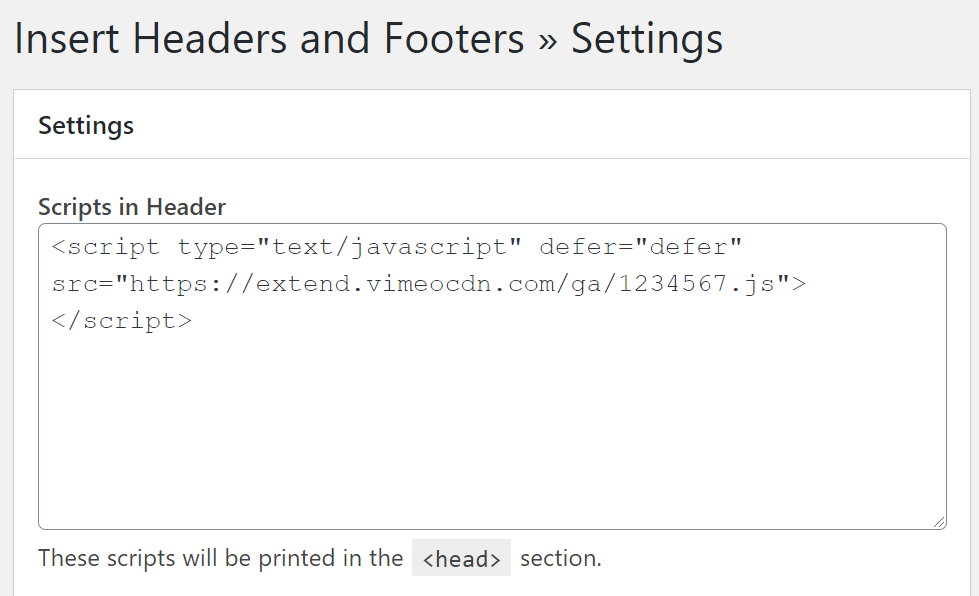Click the » separator in page title

coord(548,41)
